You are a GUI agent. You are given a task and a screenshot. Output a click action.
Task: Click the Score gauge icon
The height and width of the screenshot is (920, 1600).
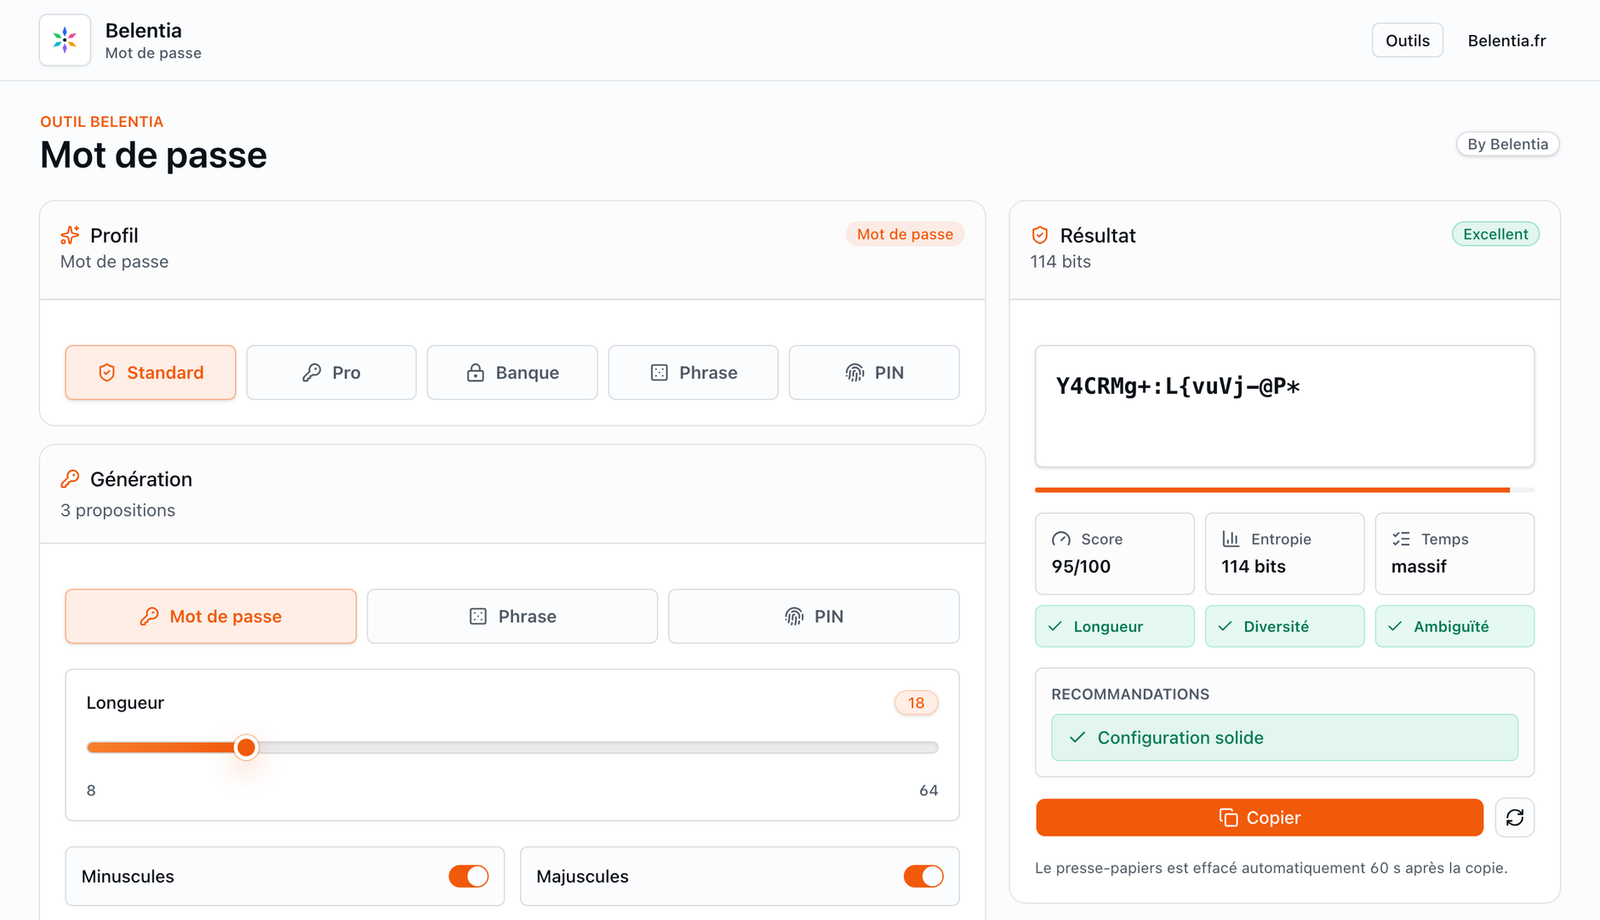(1061, 539)
